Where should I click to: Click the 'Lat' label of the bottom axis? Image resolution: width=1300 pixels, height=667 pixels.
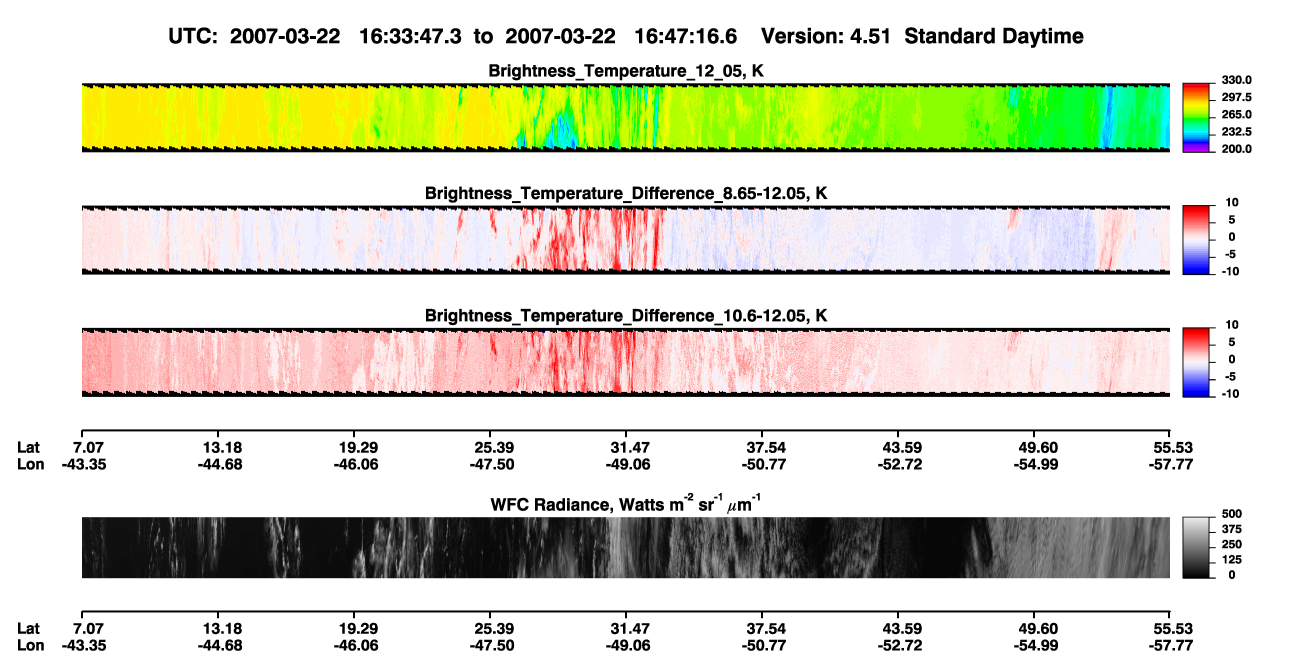[29, 628]
